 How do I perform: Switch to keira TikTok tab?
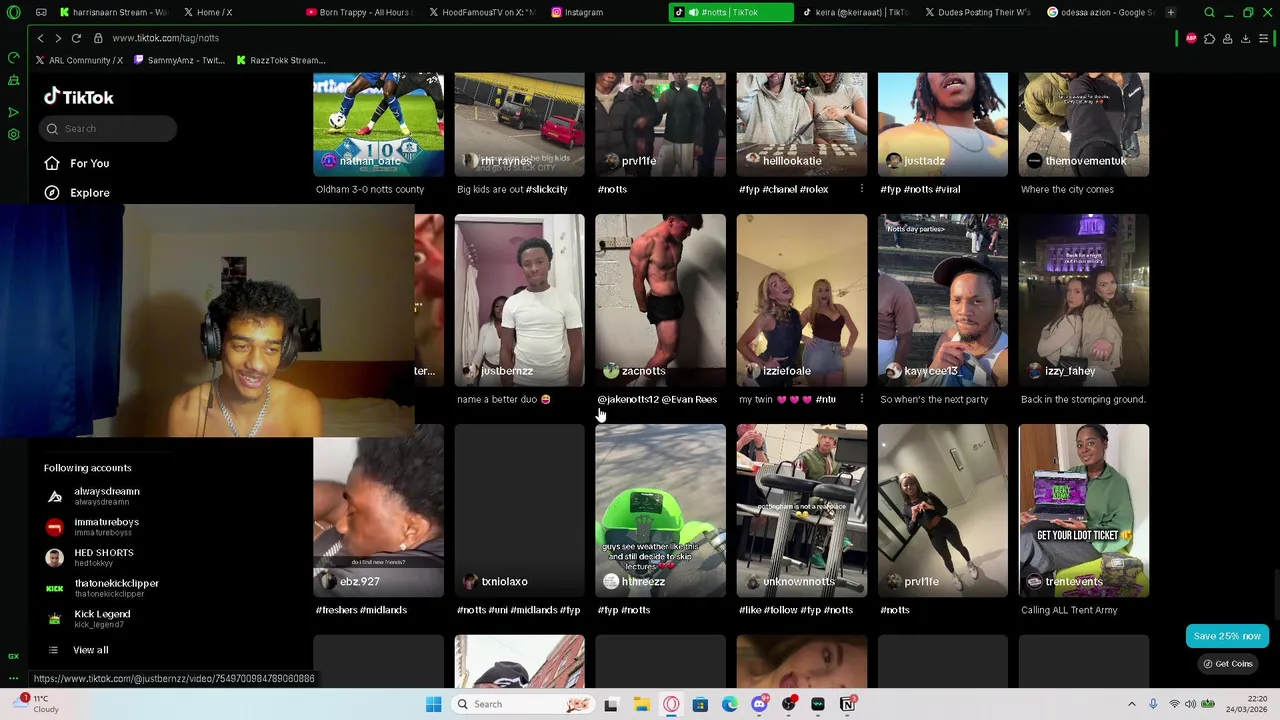(855, 12)
